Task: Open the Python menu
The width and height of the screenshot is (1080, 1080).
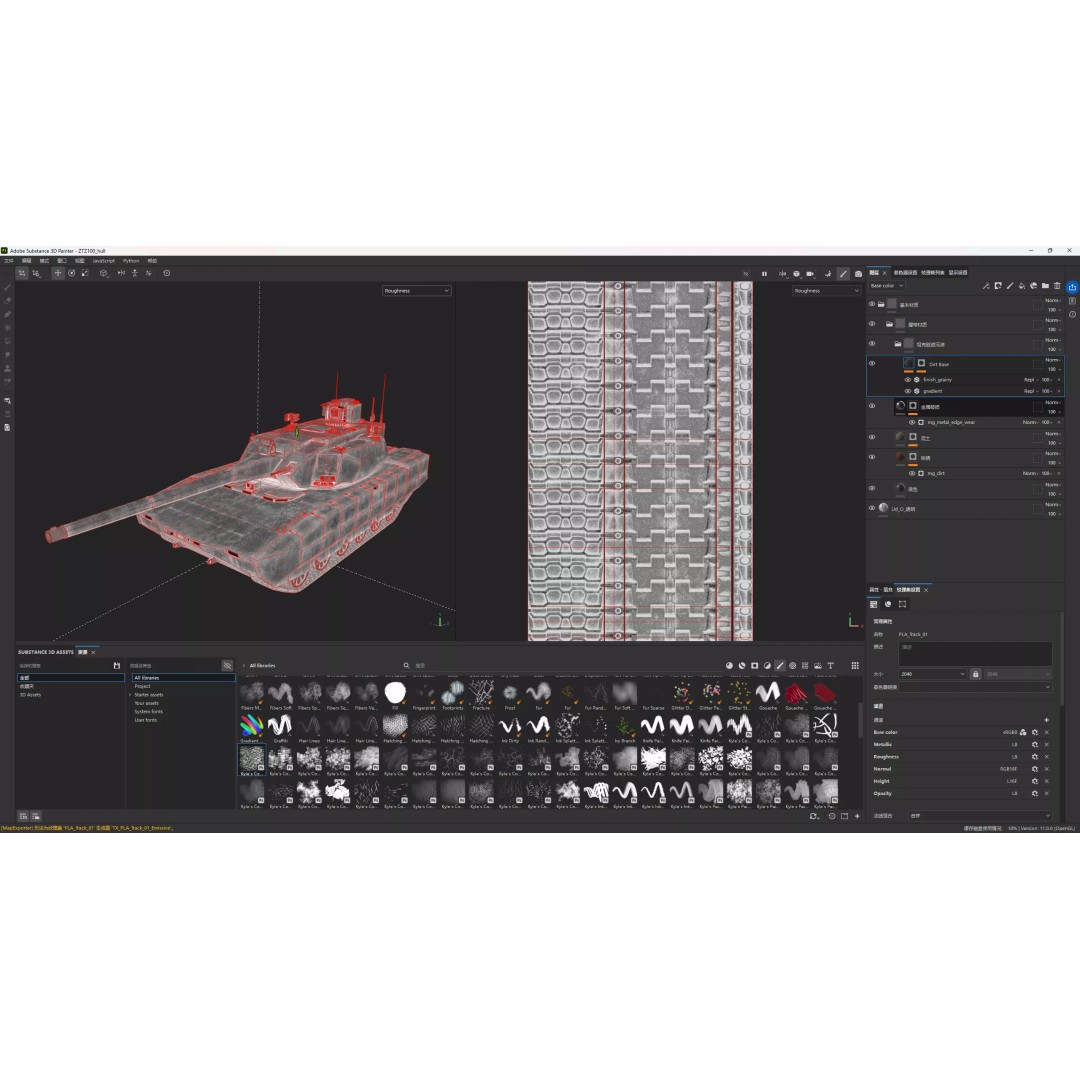Action: 131,260
